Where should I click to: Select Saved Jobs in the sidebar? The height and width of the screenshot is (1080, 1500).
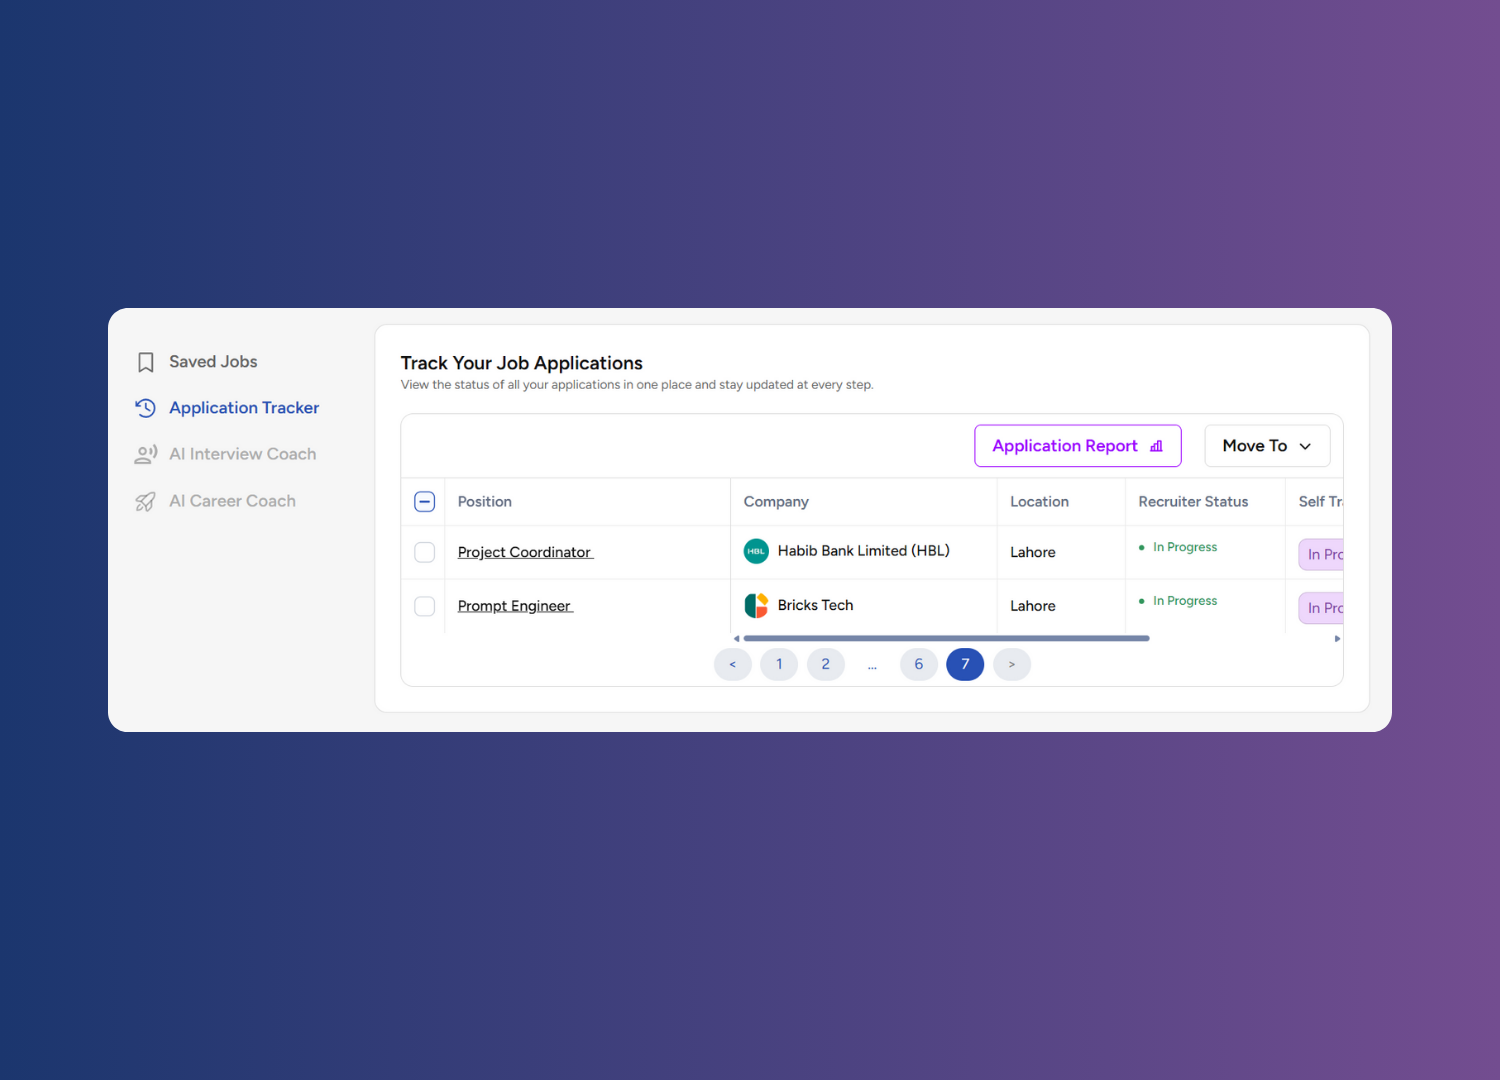point(213,361)
